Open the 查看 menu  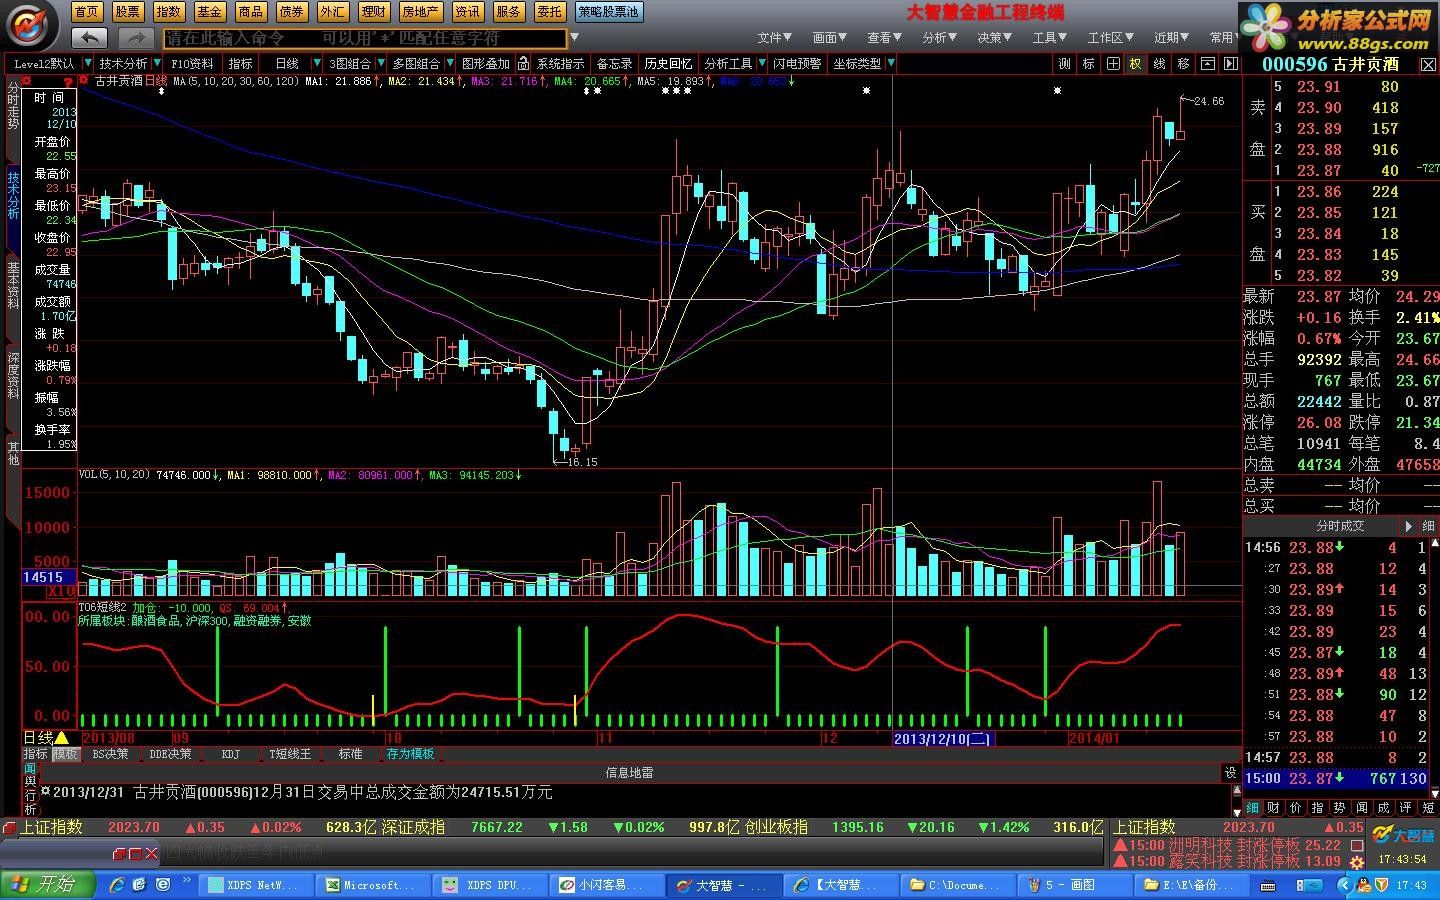[885, 37]
